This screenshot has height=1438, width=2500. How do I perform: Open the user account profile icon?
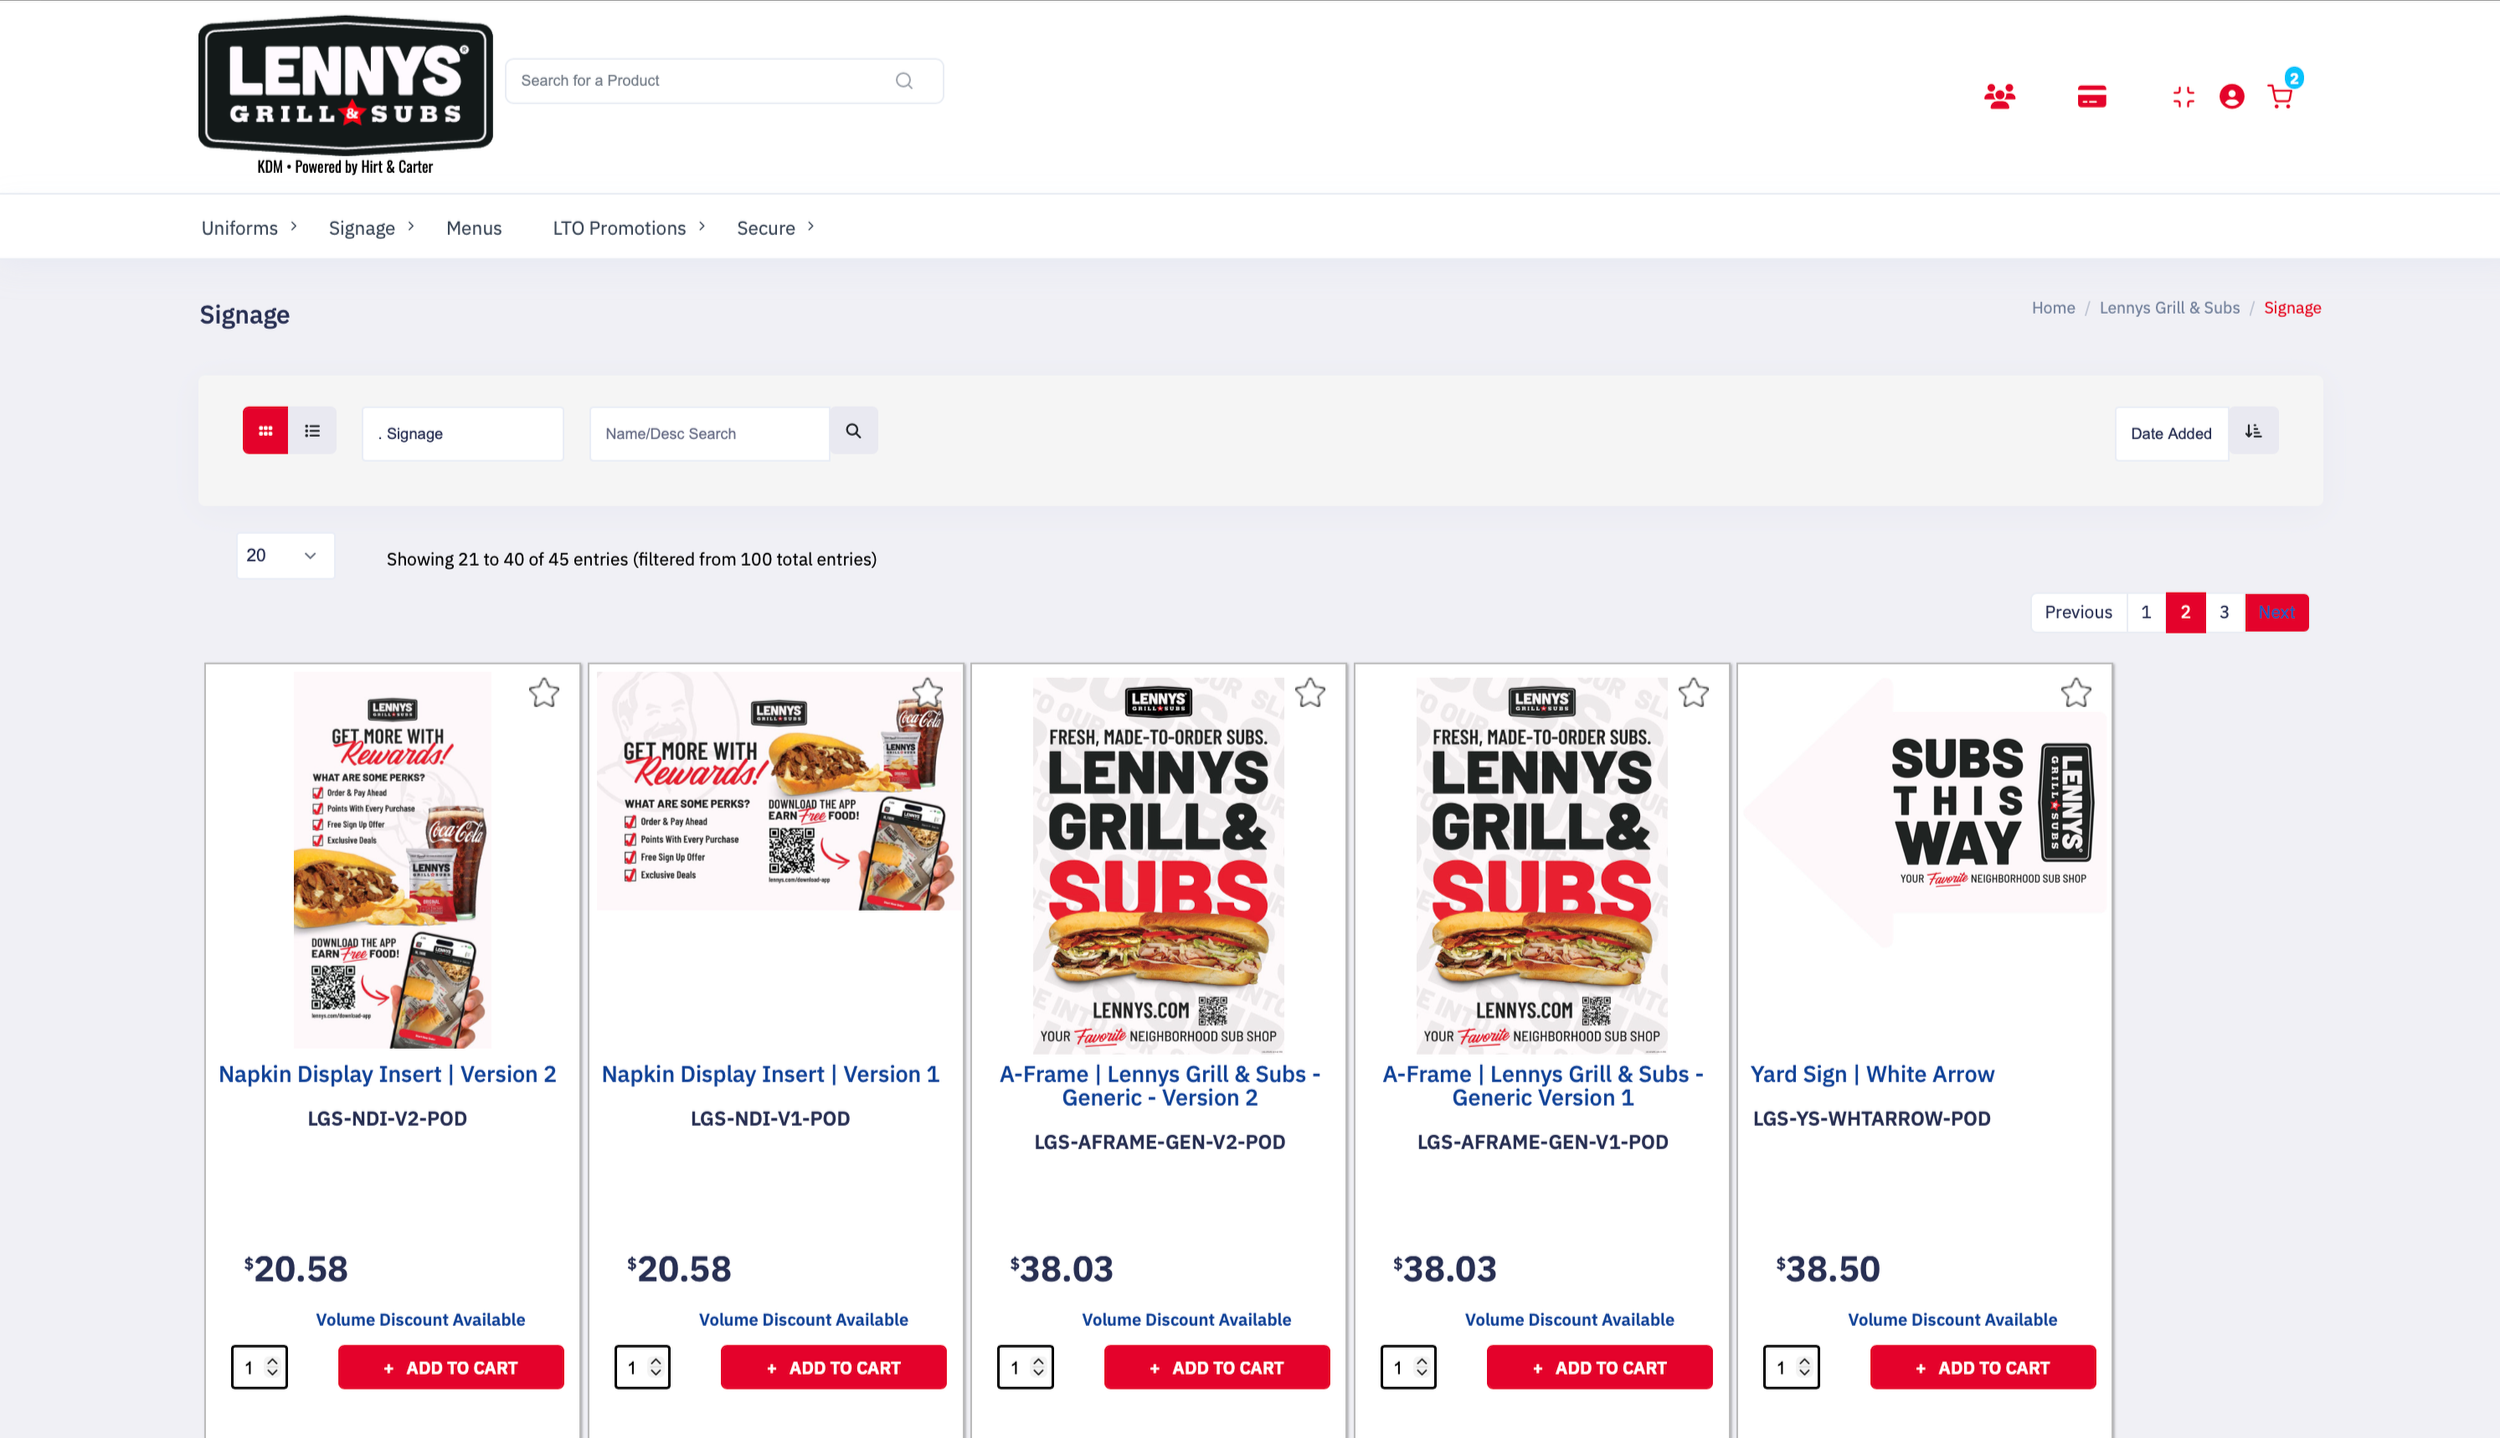2231,96
